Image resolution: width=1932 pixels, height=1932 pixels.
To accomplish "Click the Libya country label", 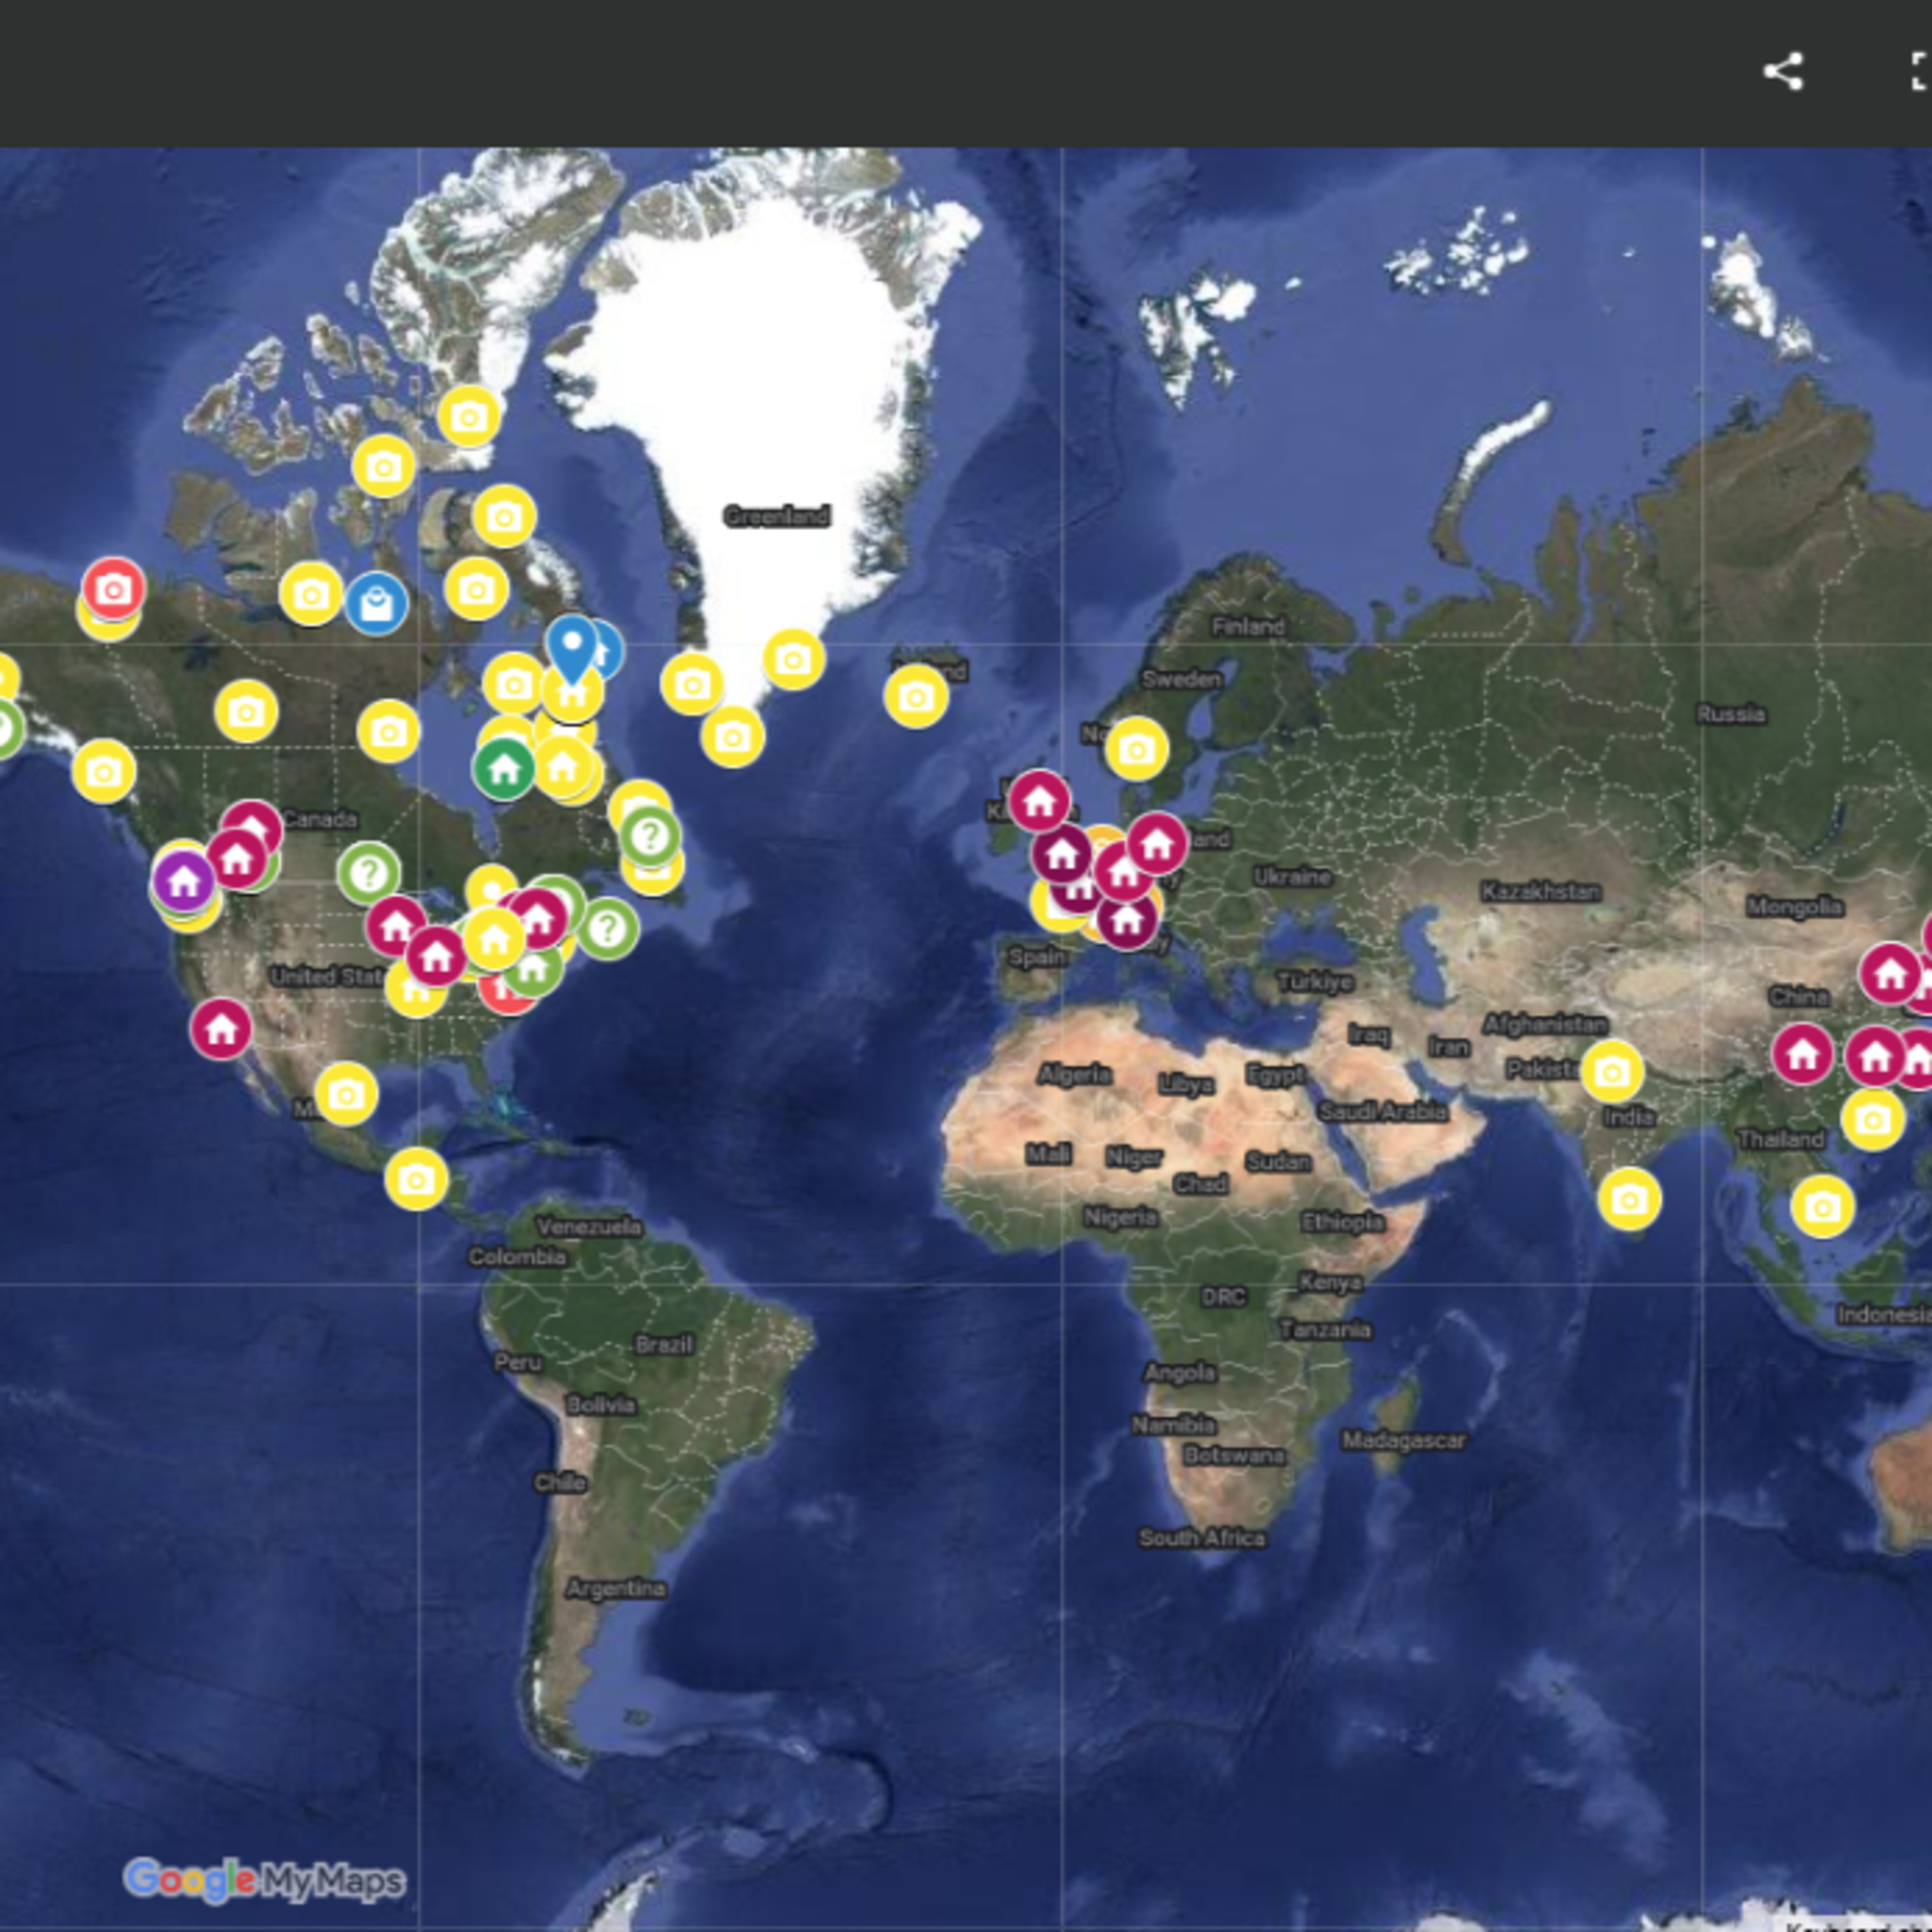I will coord(1186,1084).
